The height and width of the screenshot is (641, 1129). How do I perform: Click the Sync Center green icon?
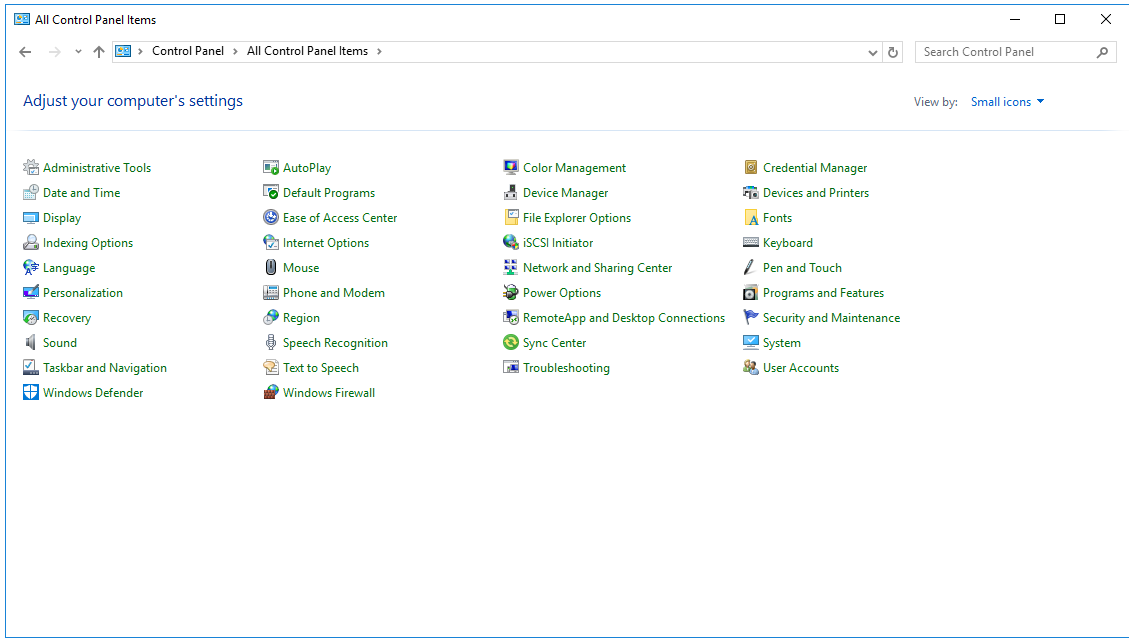(511, 343)
